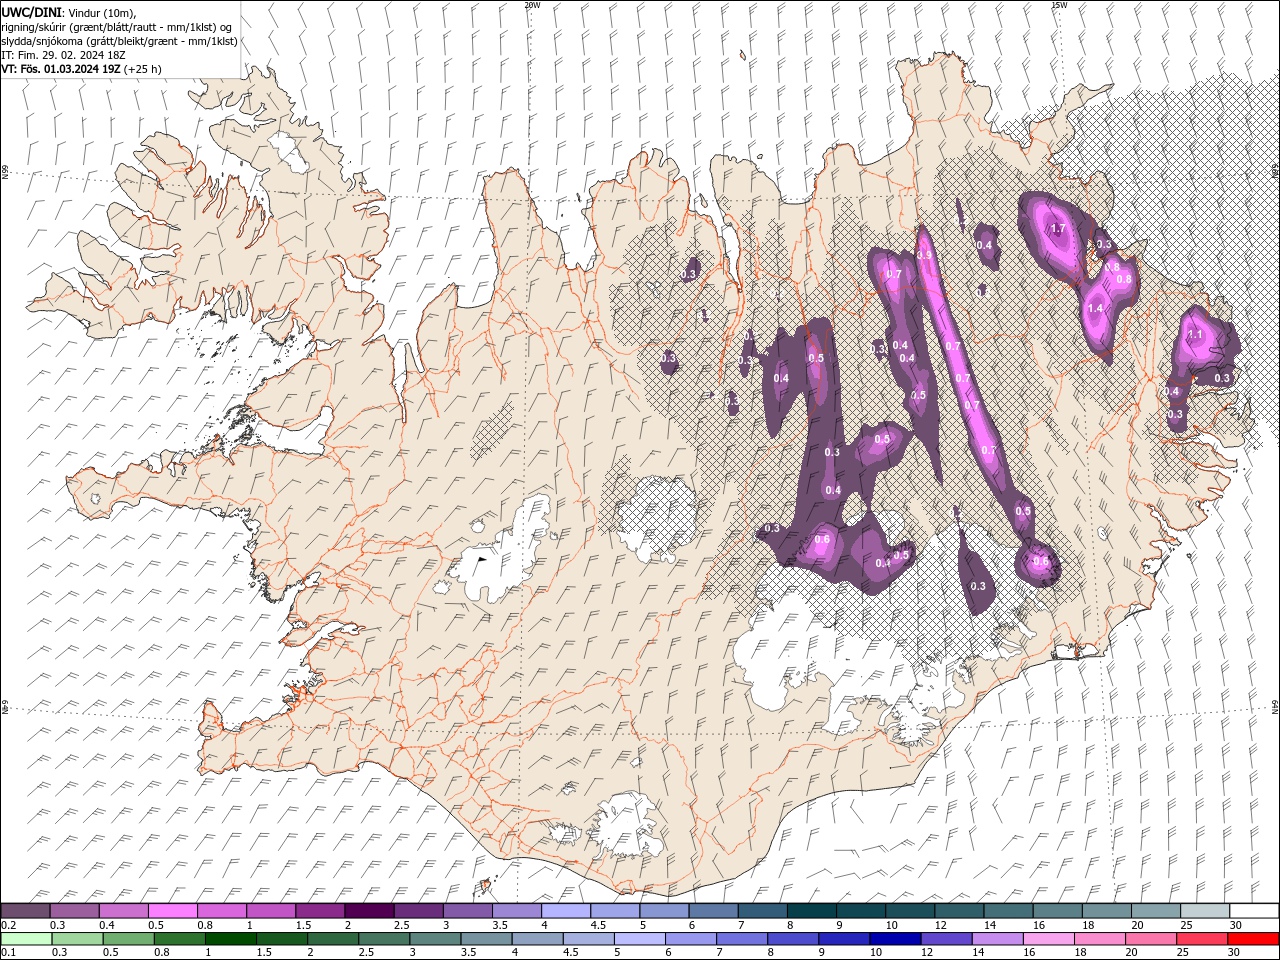Click the '1.1' snowfall value near the east coast

coord(1194,335)
